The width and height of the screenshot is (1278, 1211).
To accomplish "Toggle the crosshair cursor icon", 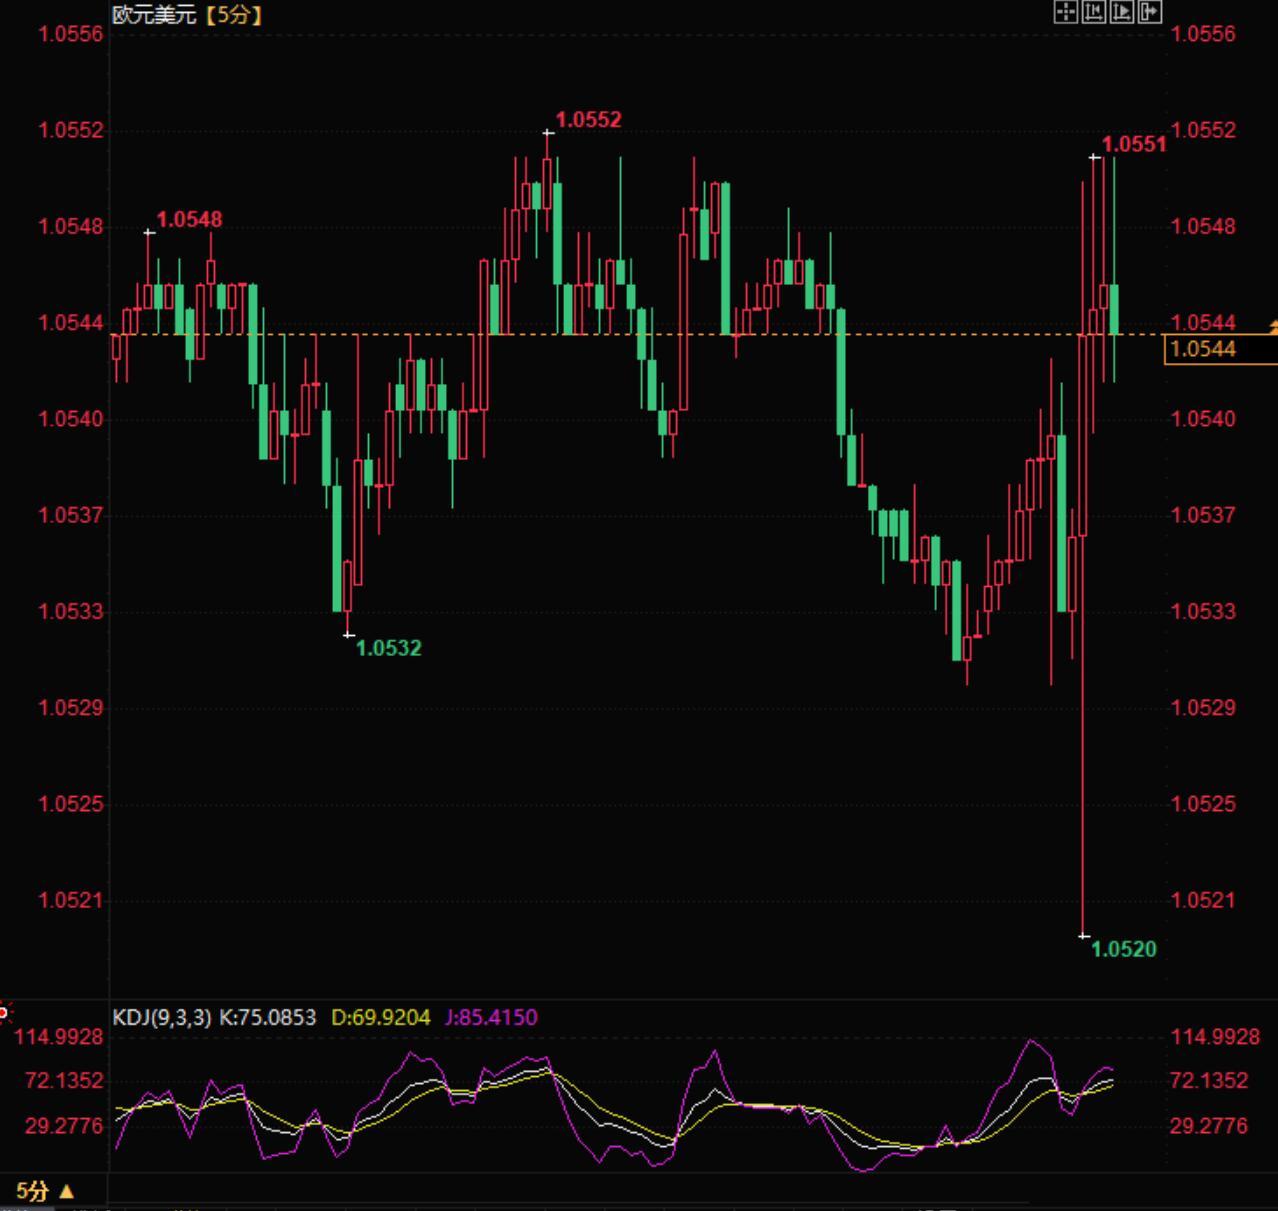I will [1065, 12].
